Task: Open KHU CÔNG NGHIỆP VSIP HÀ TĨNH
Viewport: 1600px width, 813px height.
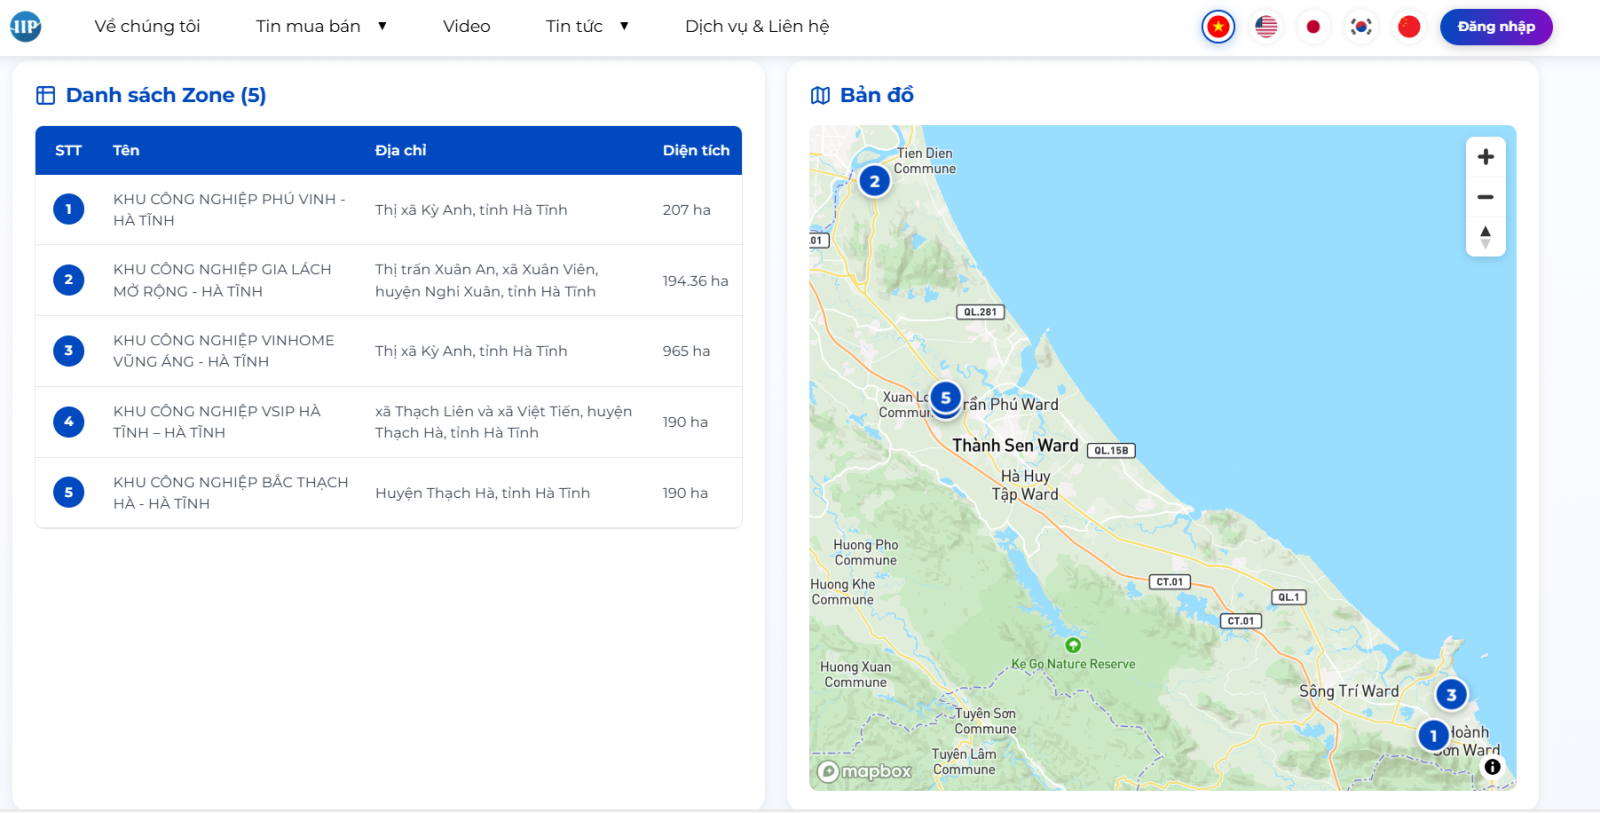Action: pos(388,422)
